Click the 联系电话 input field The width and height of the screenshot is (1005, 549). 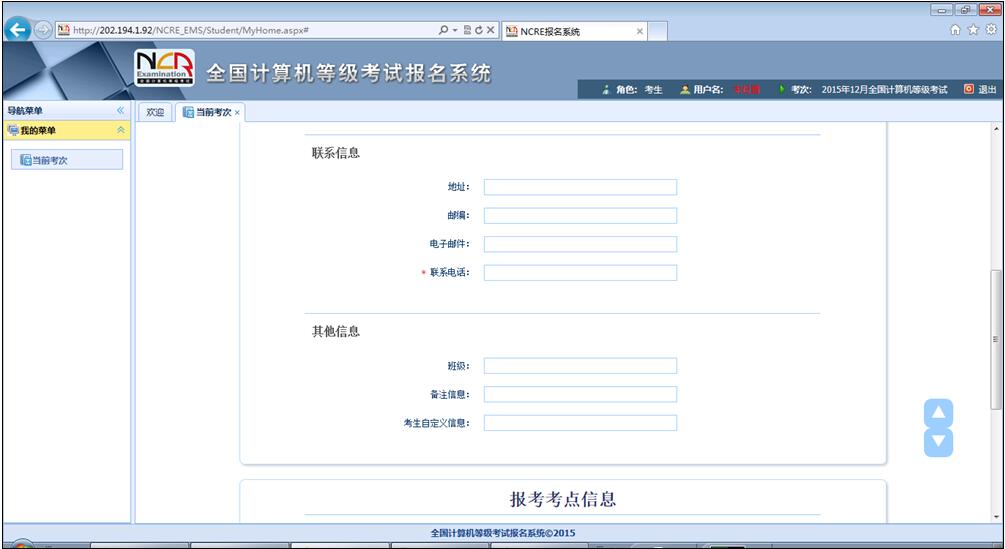pos(580,272)
